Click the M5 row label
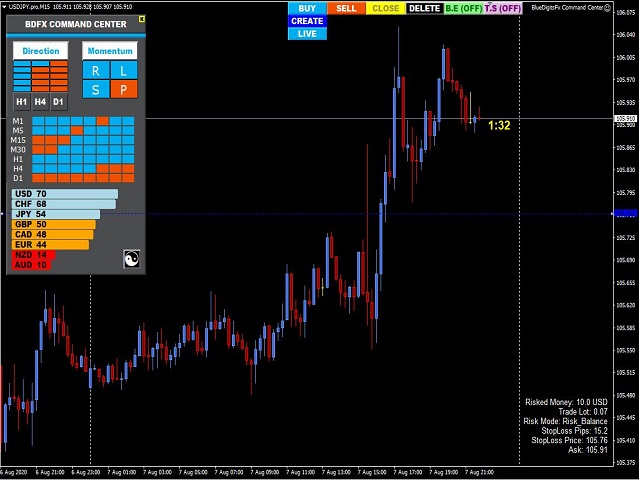640x480 pixels. coord(18,131)
